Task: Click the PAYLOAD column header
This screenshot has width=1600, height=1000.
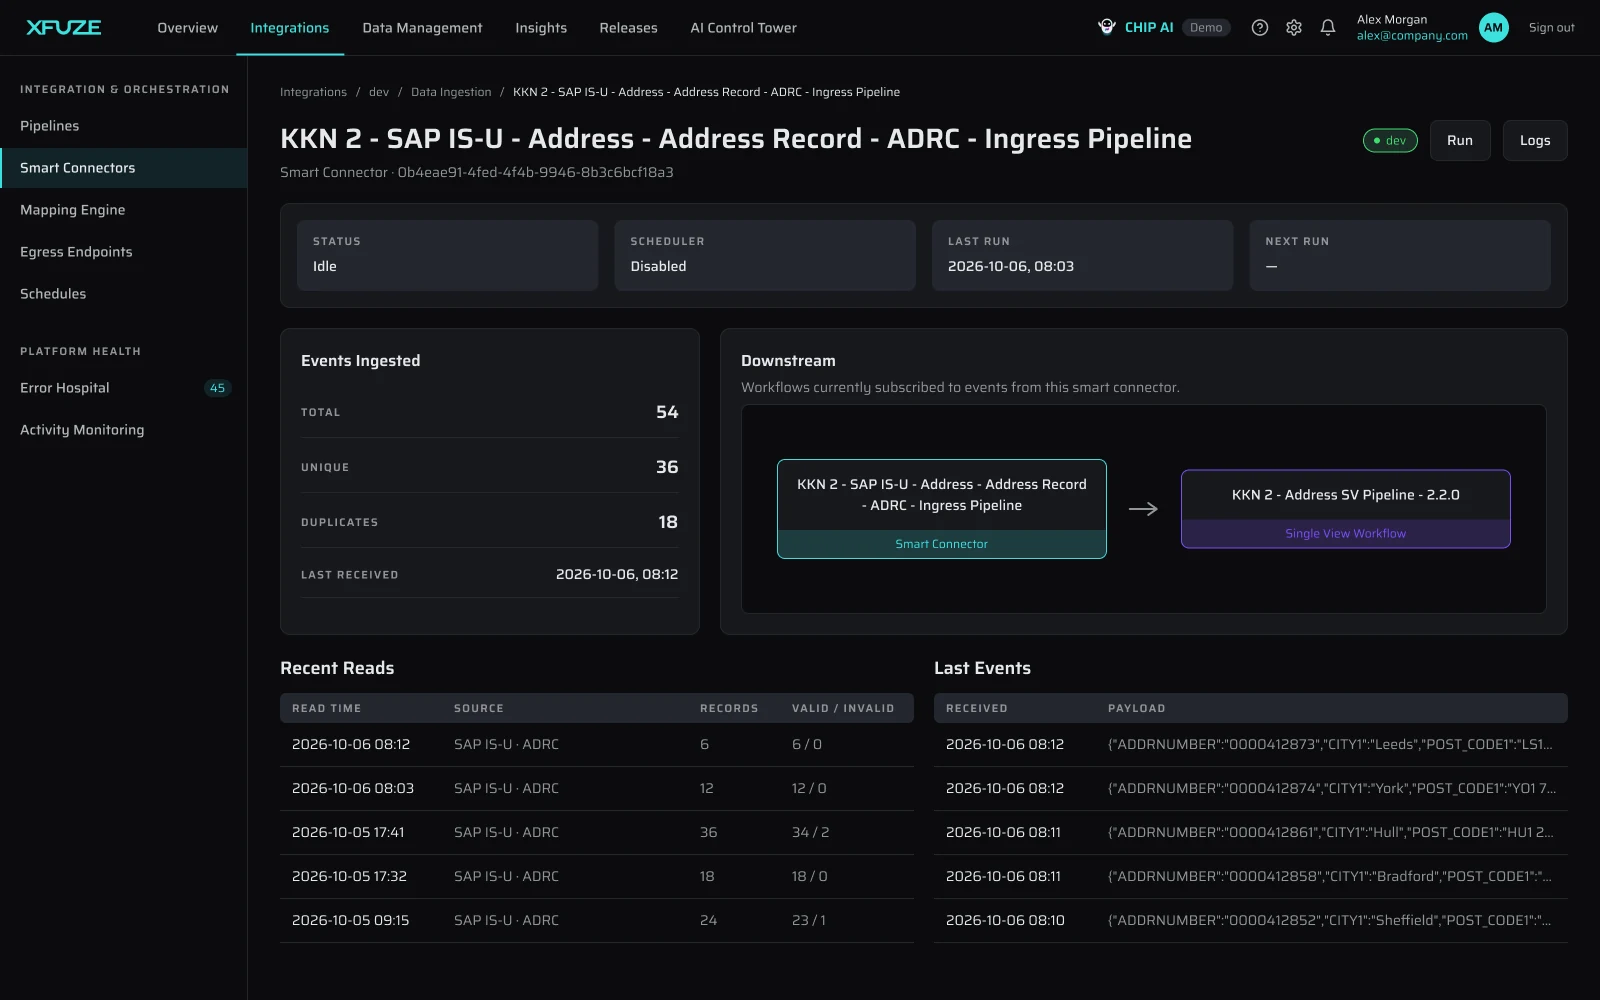Action: click(x=1136, y=708)
